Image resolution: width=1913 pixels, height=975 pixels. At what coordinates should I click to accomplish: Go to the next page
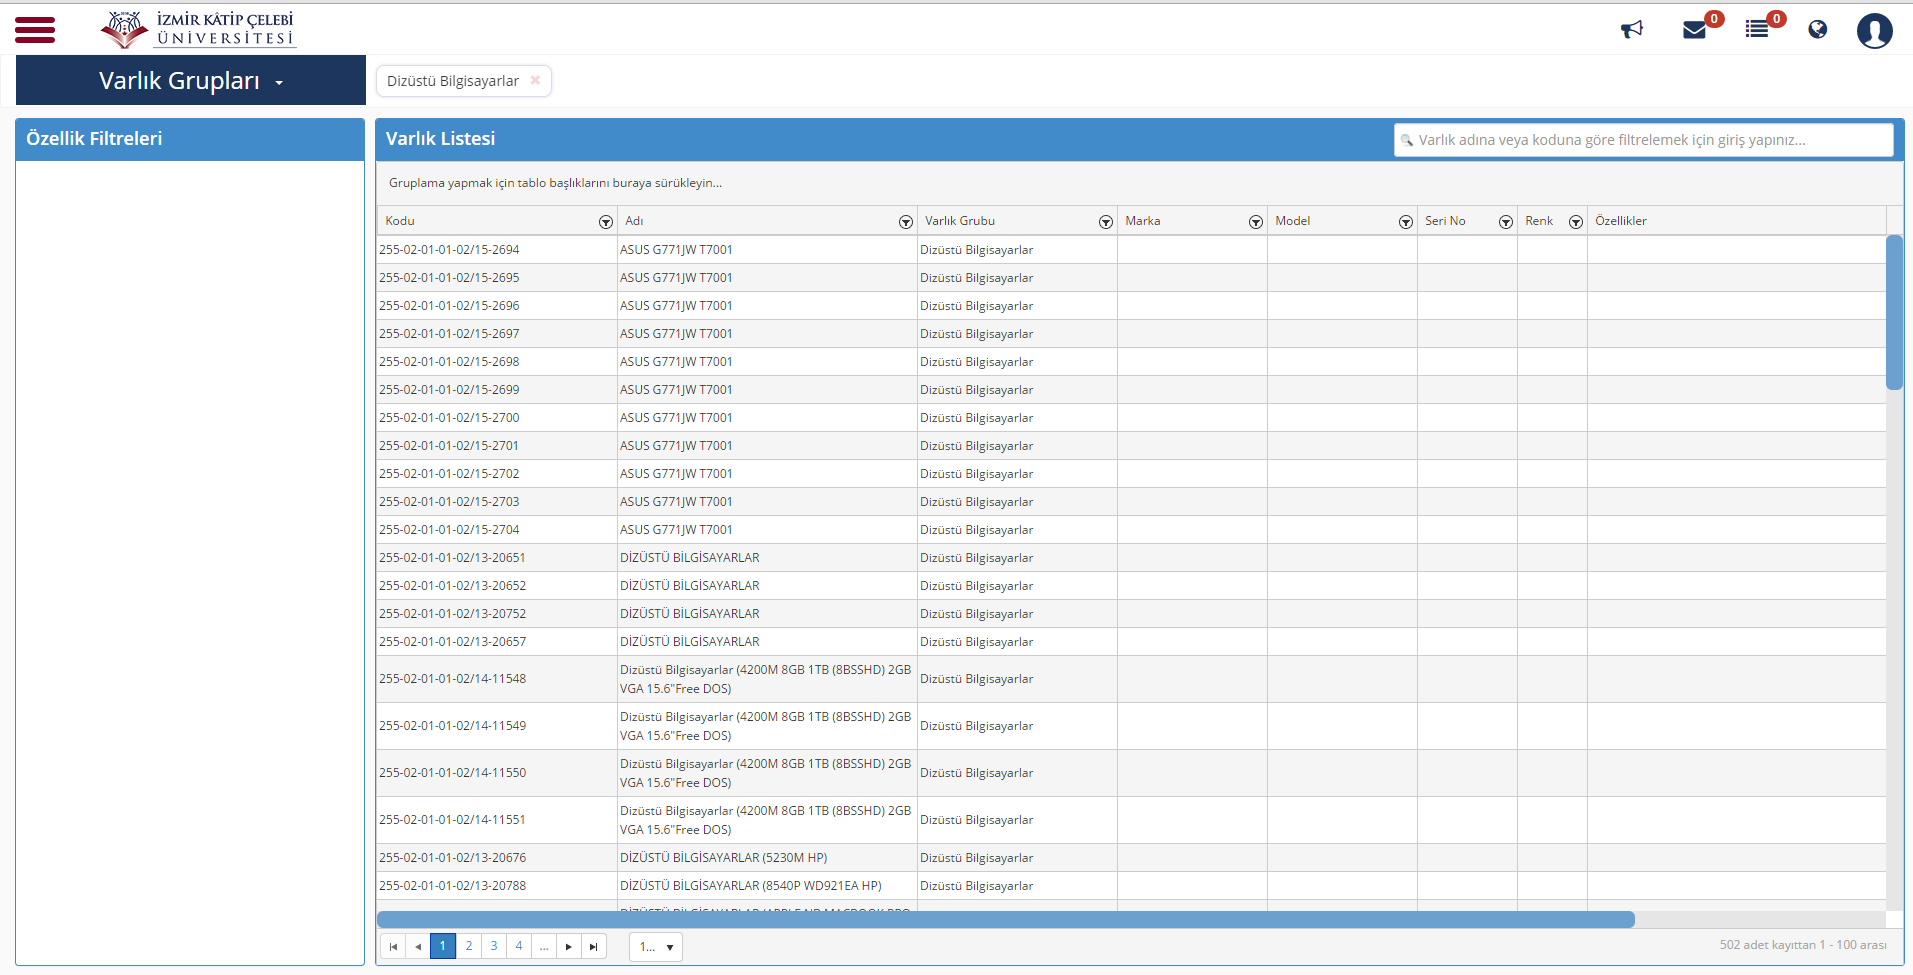coord(569,946)
